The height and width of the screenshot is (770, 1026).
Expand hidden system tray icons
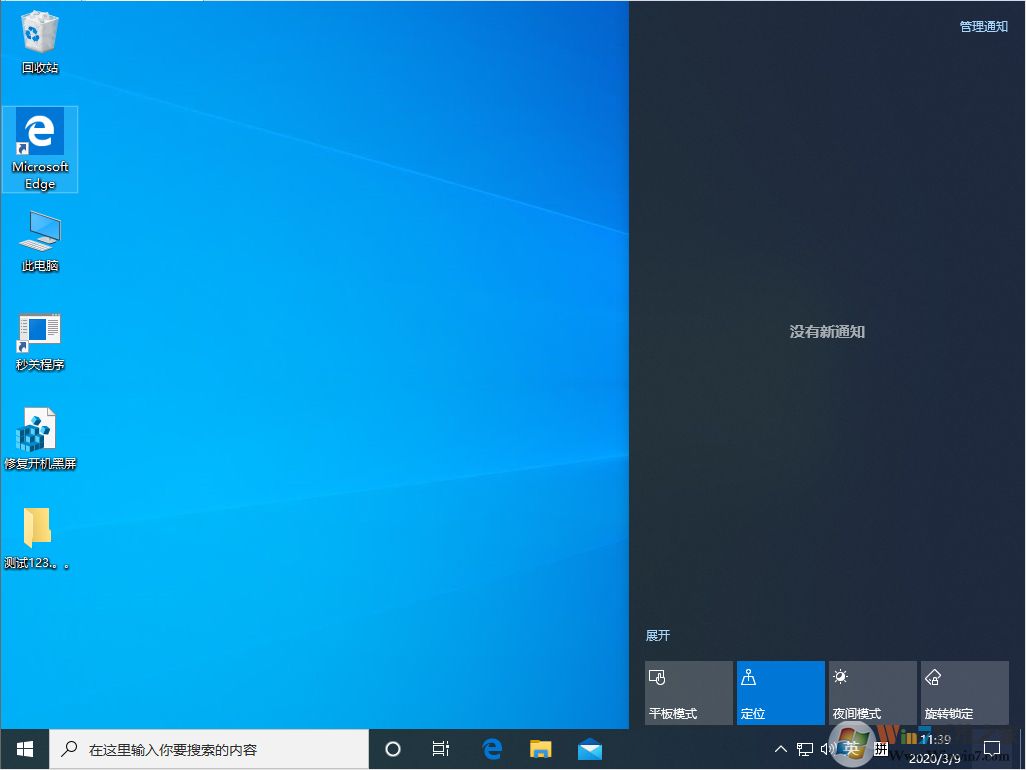[x=780, y=748]
